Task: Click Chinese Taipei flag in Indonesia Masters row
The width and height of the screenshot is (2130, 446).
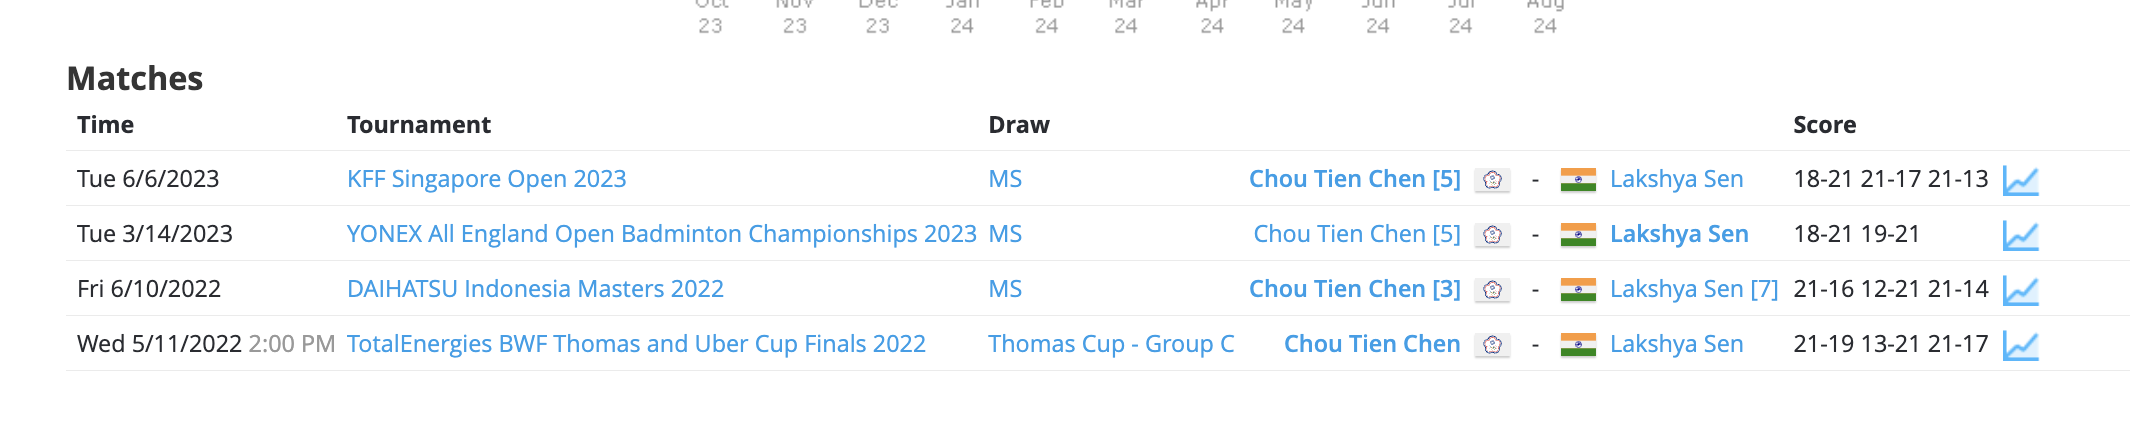Action: 1492,290
